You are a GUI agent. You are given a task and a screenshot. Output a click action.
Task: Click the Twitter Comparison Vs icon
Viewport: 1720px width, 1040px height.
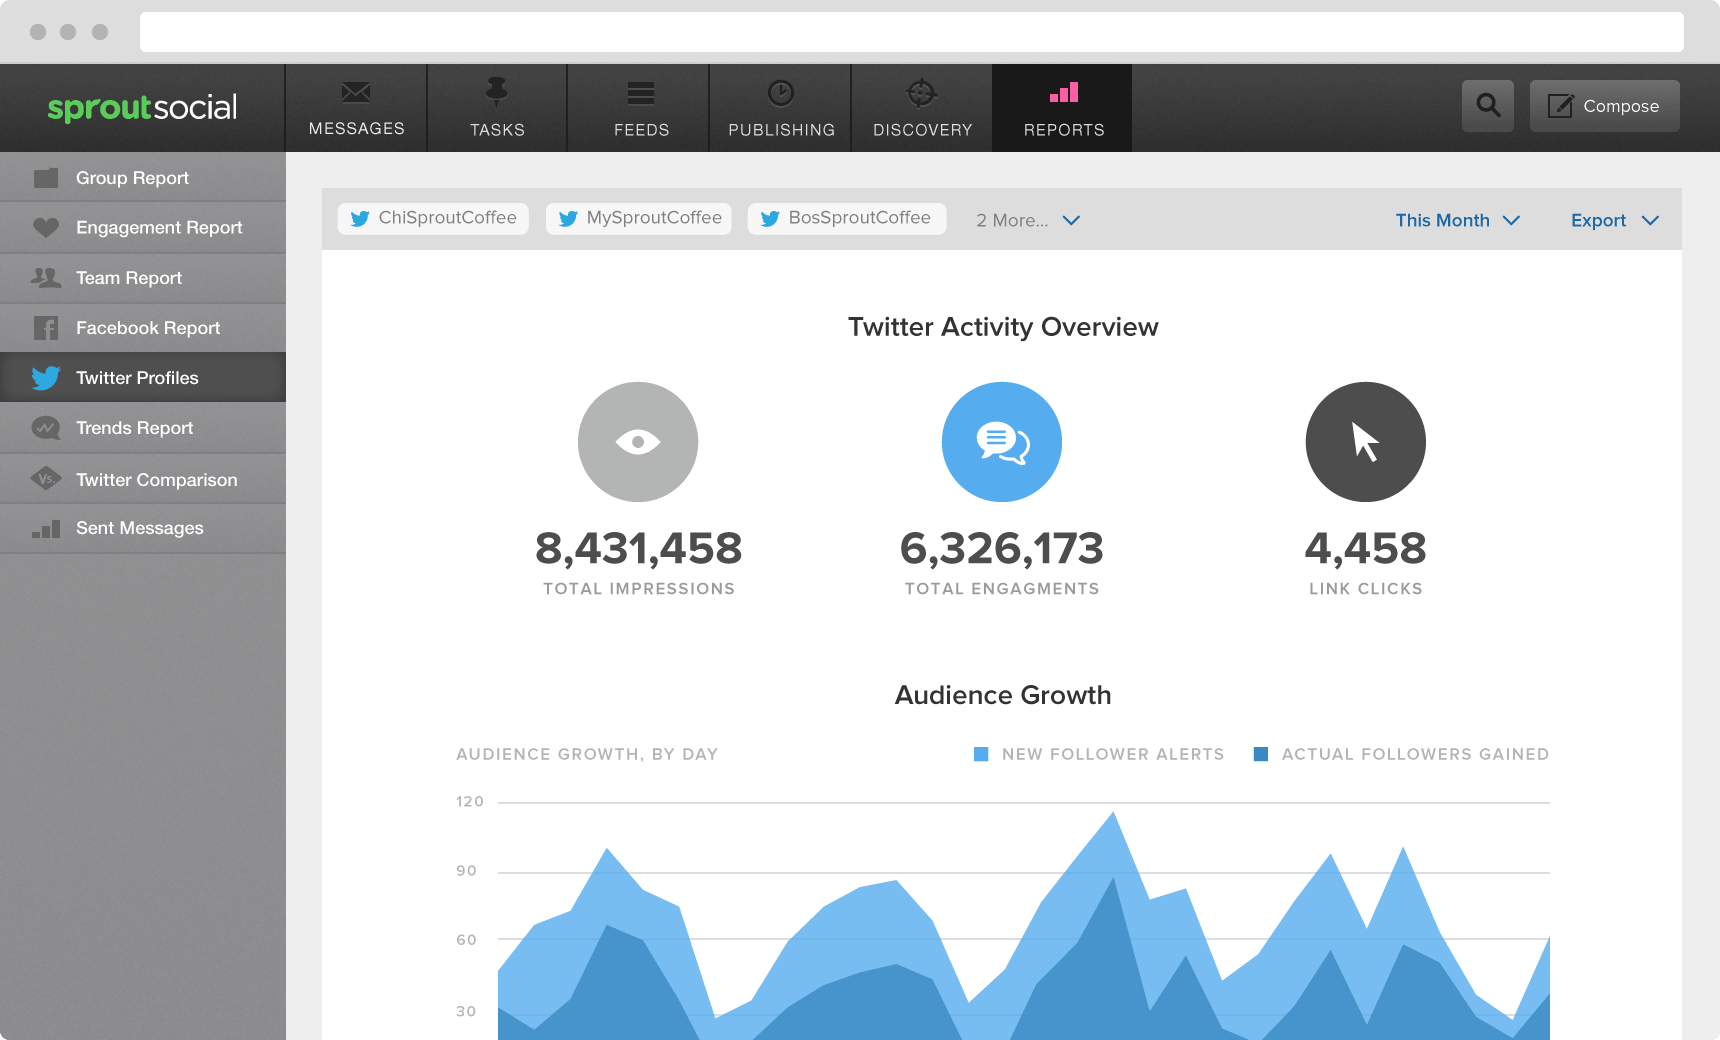[45, 479]
